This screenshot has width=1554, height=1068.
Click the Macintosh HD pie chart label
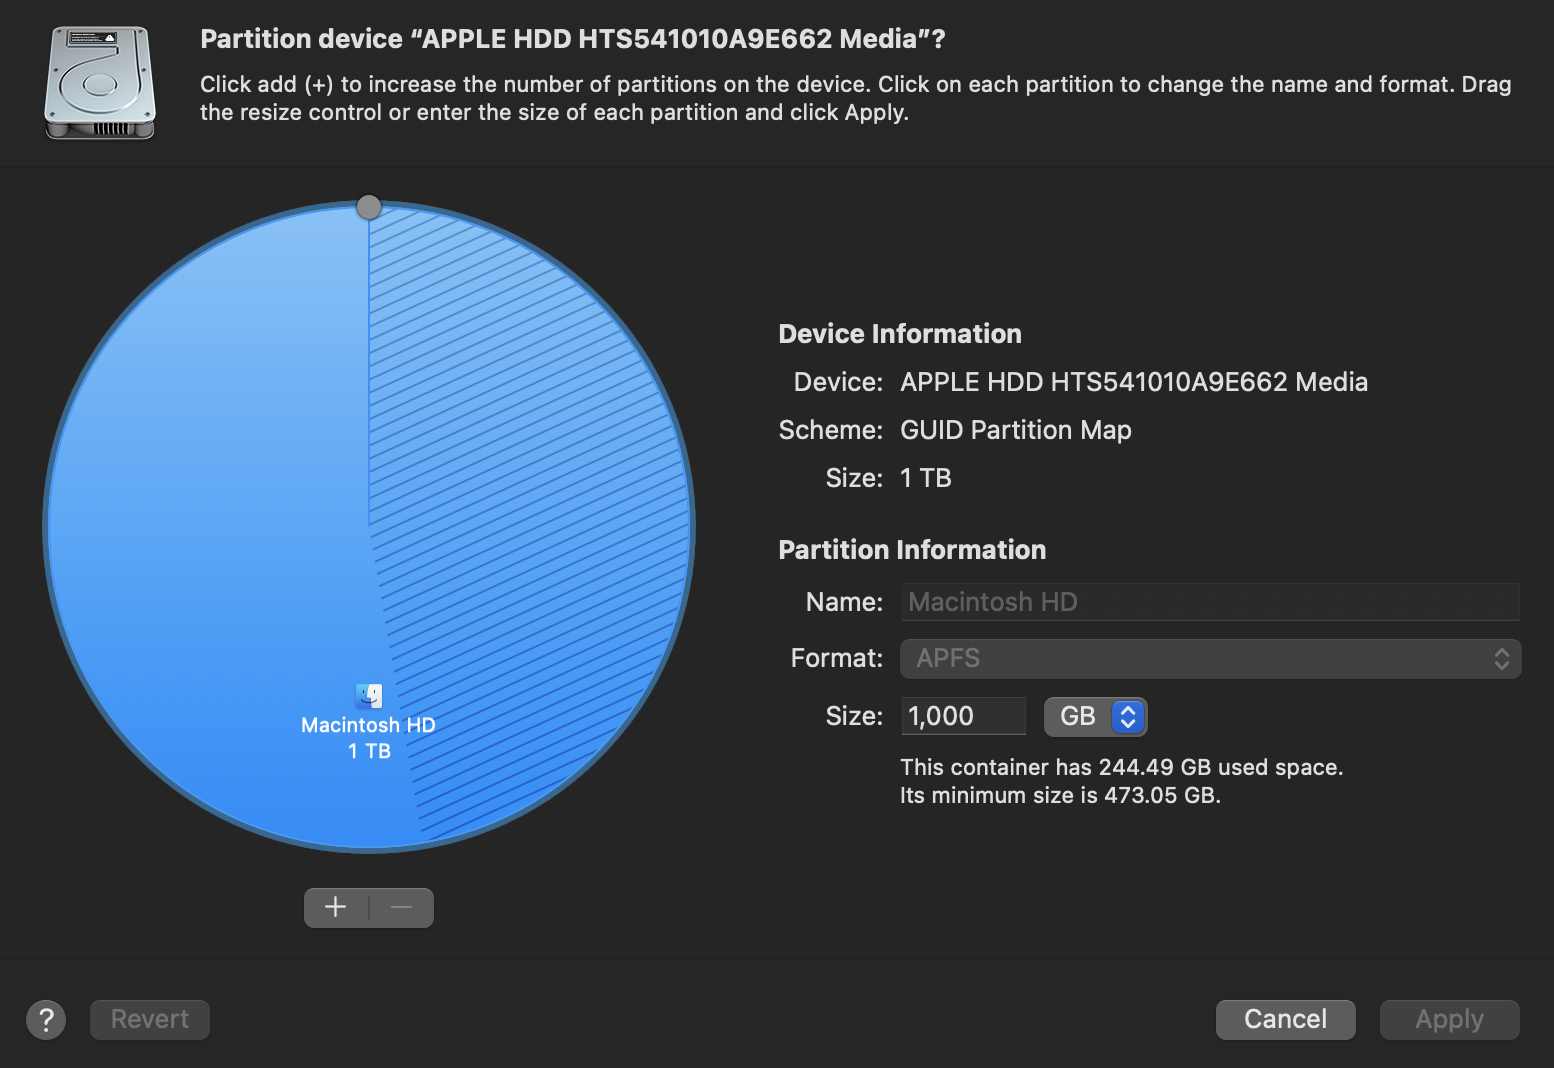[x=369, y=725]
